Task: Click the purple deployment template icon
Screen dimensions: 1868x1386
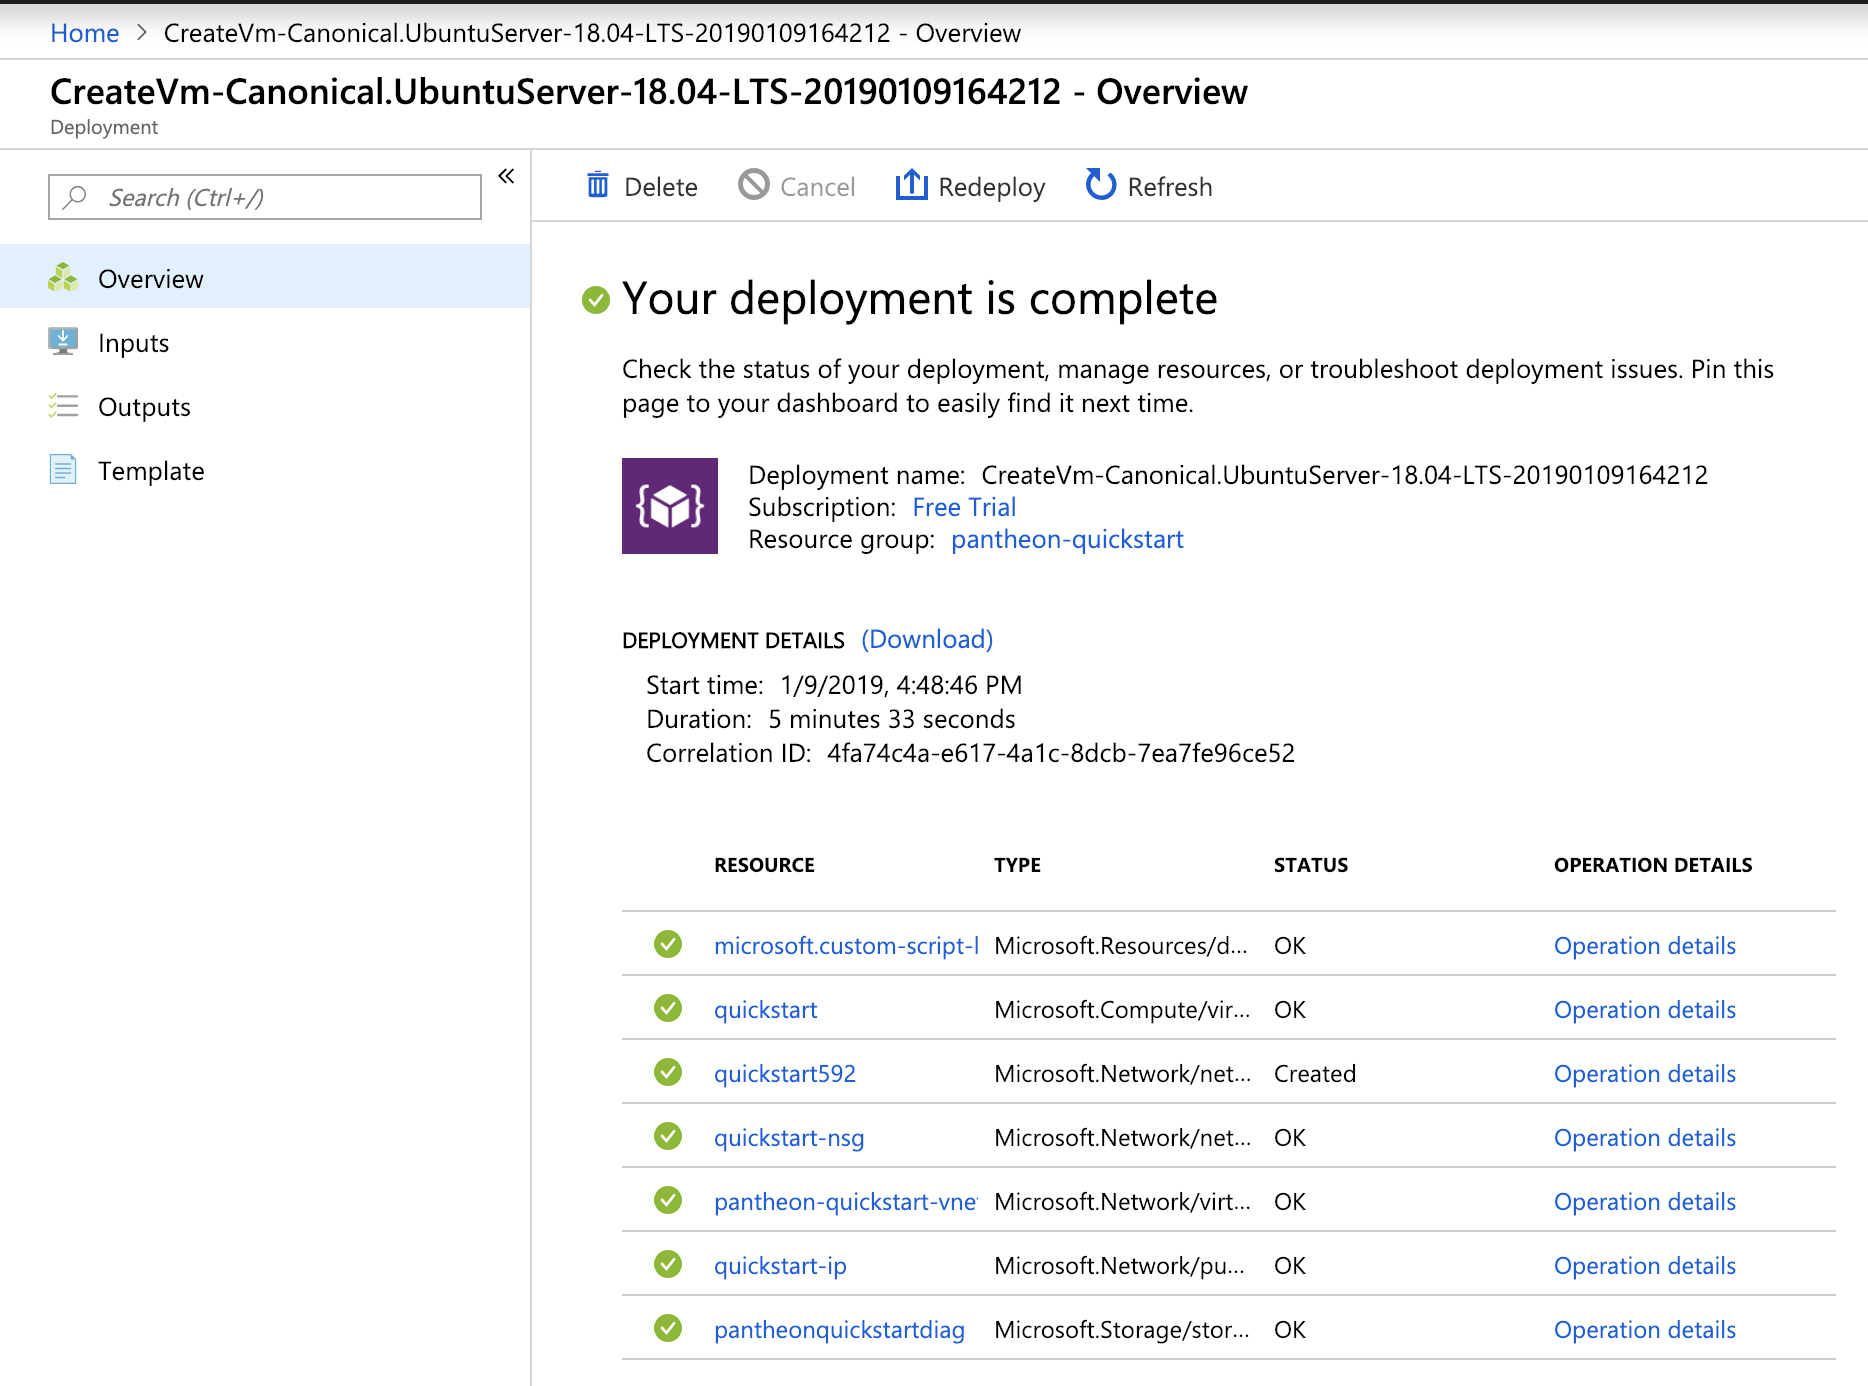Action: [x=670, y=506]
